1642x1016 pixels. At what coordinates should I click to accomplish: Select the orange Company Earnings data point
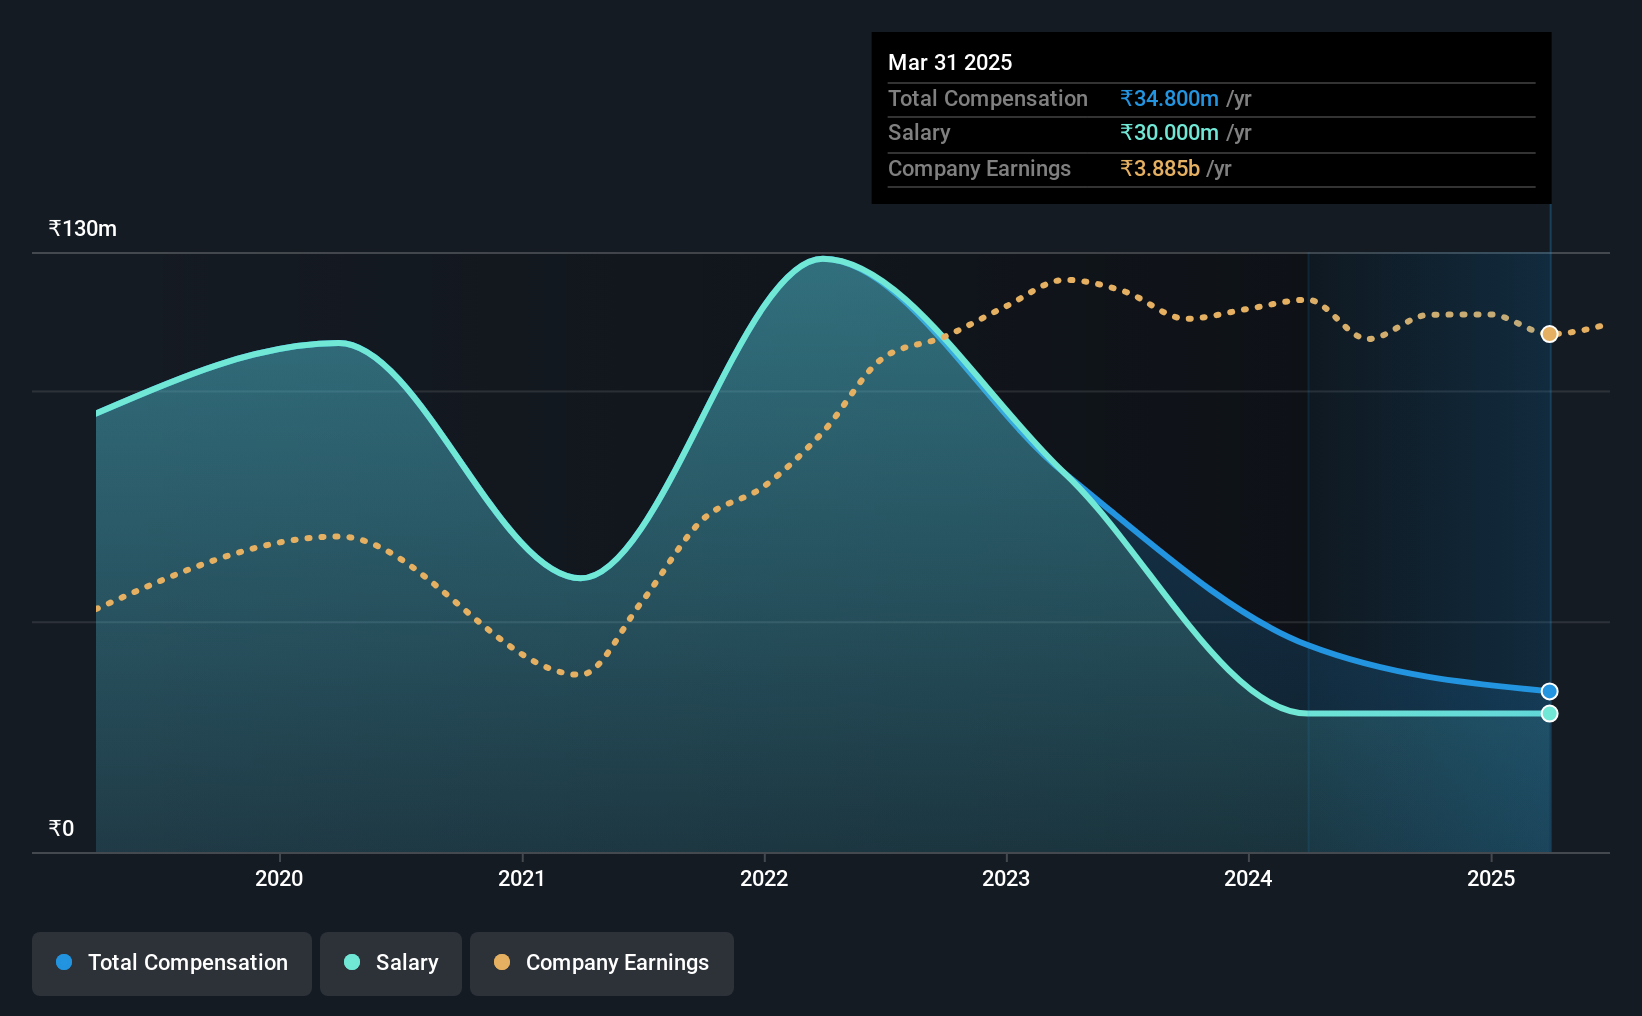pos(1549,334)
